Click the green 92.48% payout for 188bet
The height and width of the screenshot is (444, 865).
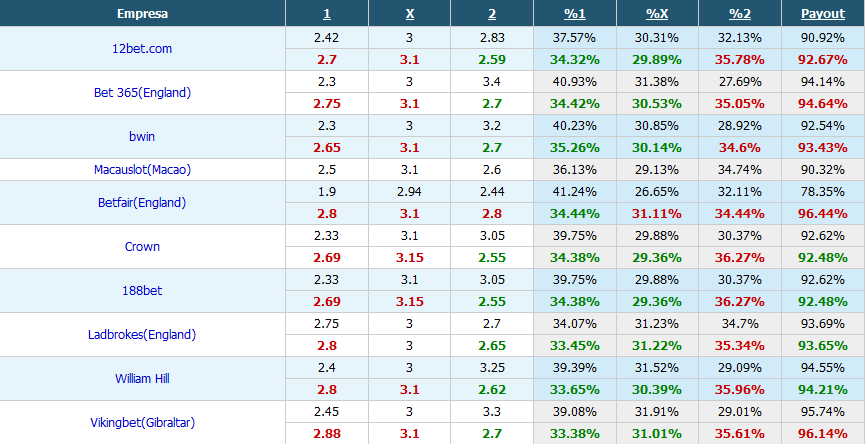(x=823, y=302)
